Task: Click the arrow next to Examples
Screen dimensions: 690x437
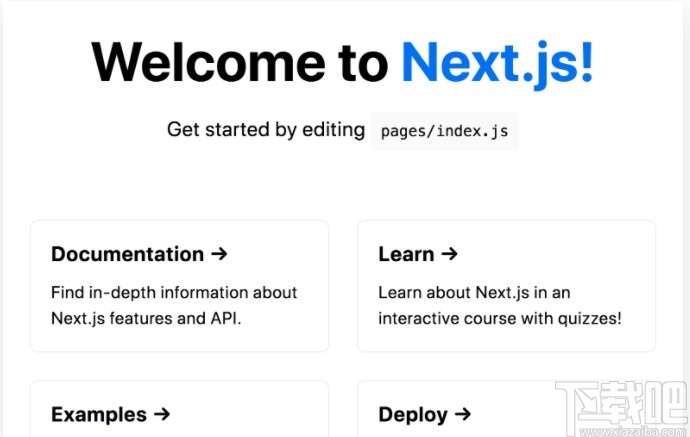Action: click(x=162, y=414)
